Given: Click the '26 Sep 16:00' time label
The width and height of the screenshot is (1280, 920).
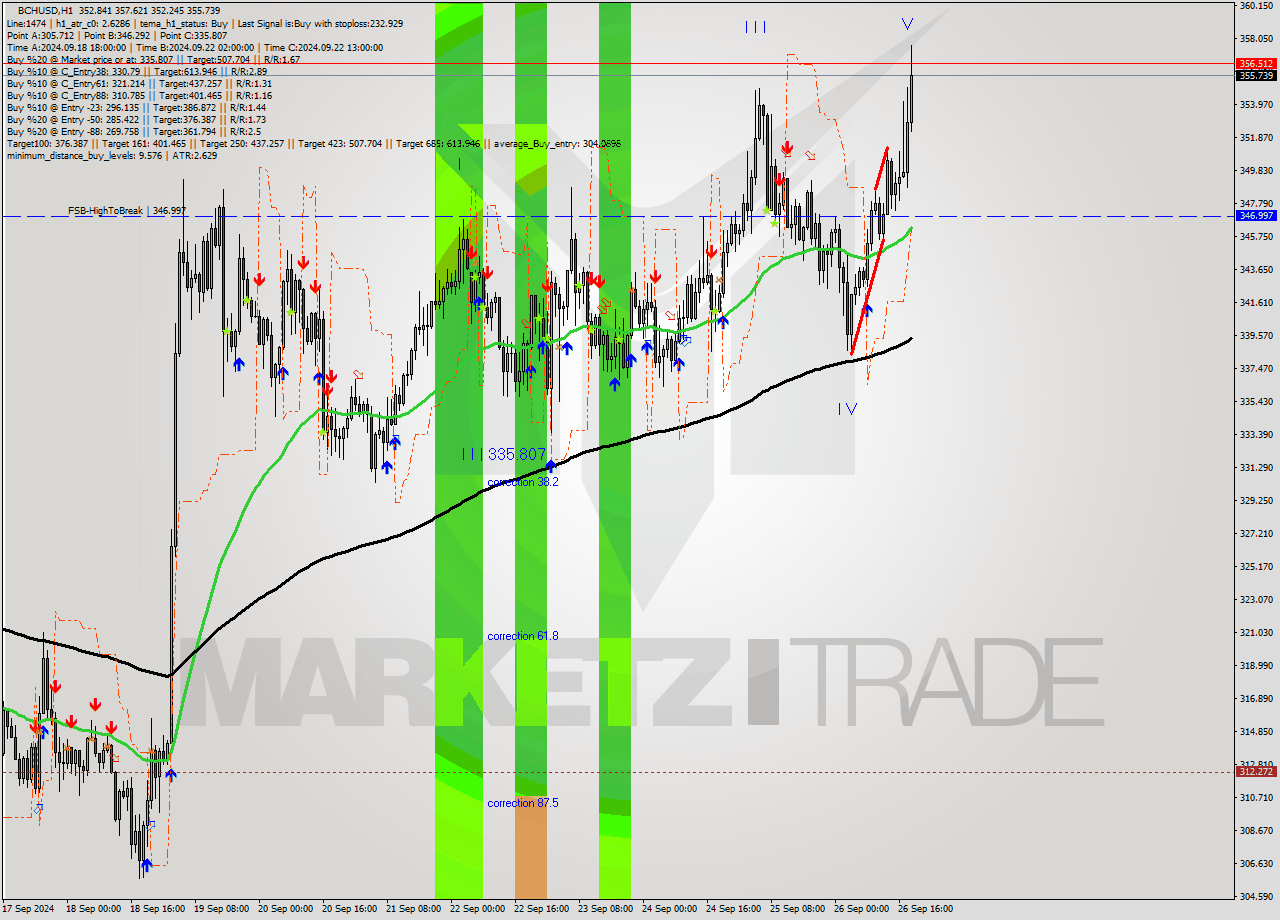Looking at the screenshot, I should click(x=924, y=909).
